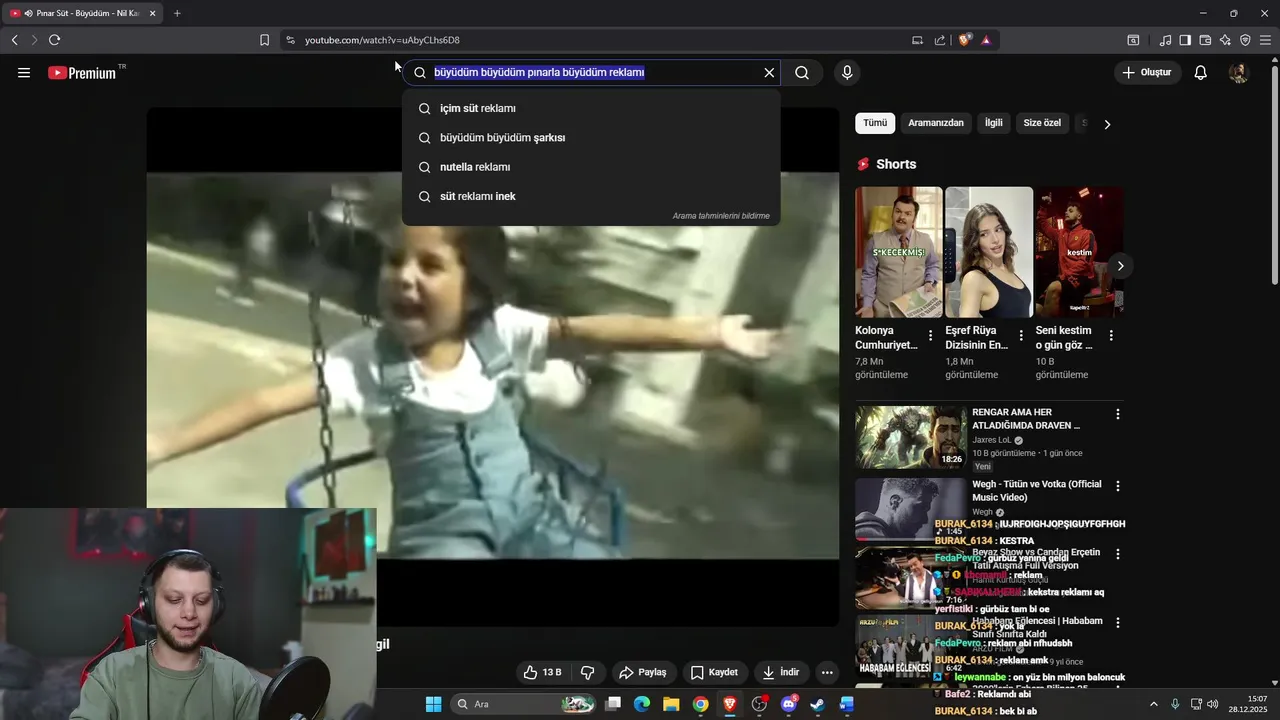Submit search with the magnifier button
1280x720 pixels.
click(x=802, y=72)
